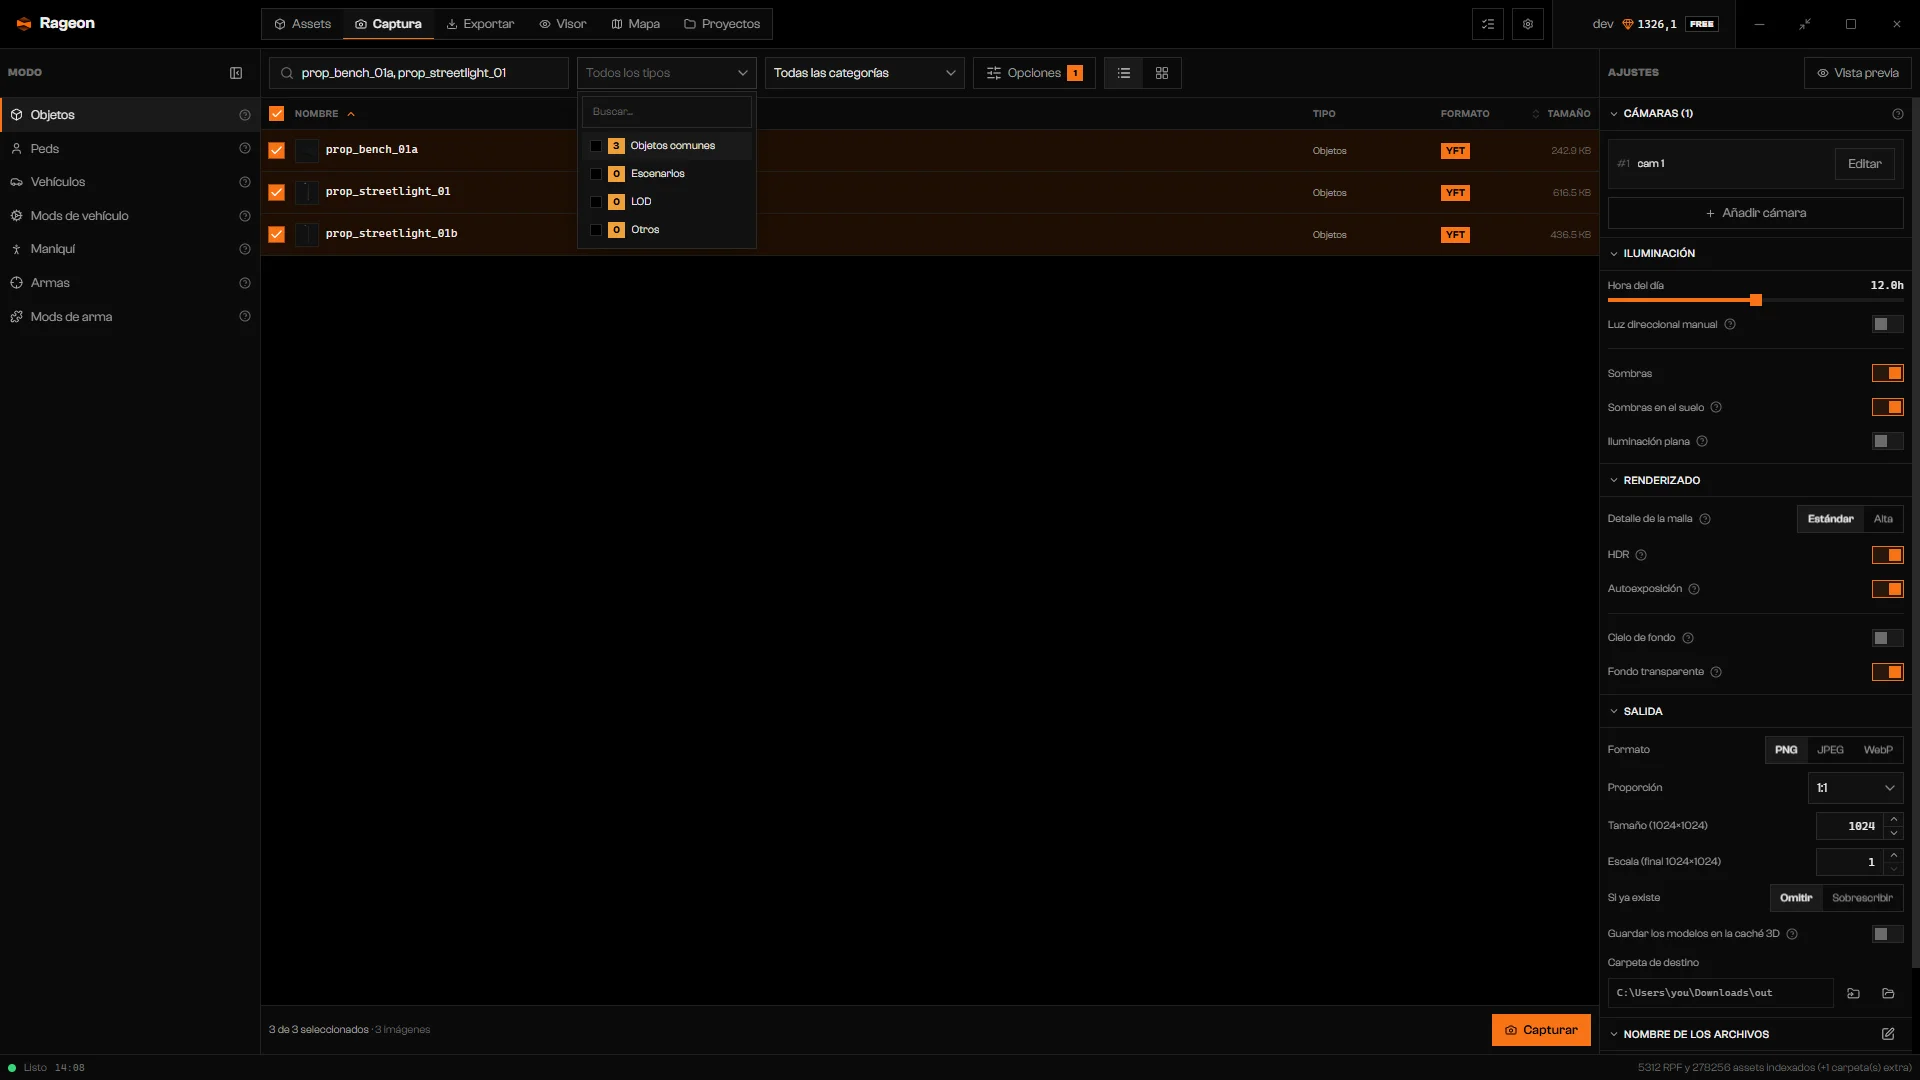Turn off Autoexposición toggle
The width and height of the screenshot is (1920, 1080).
(x=1887, y=589)
